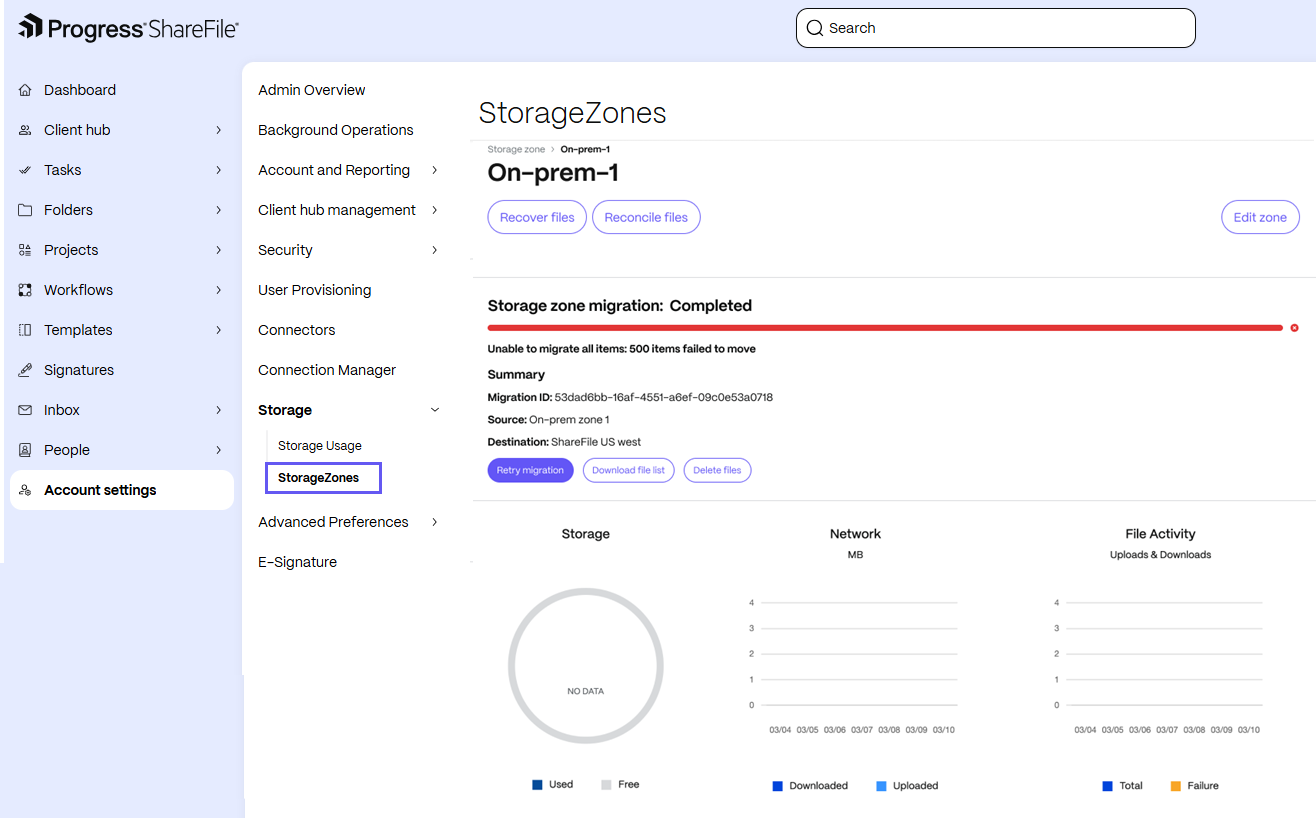The height and width of the screenshot is (818, 1316).
Task: Click the Client hub people icon
Action: pos(25,130)
